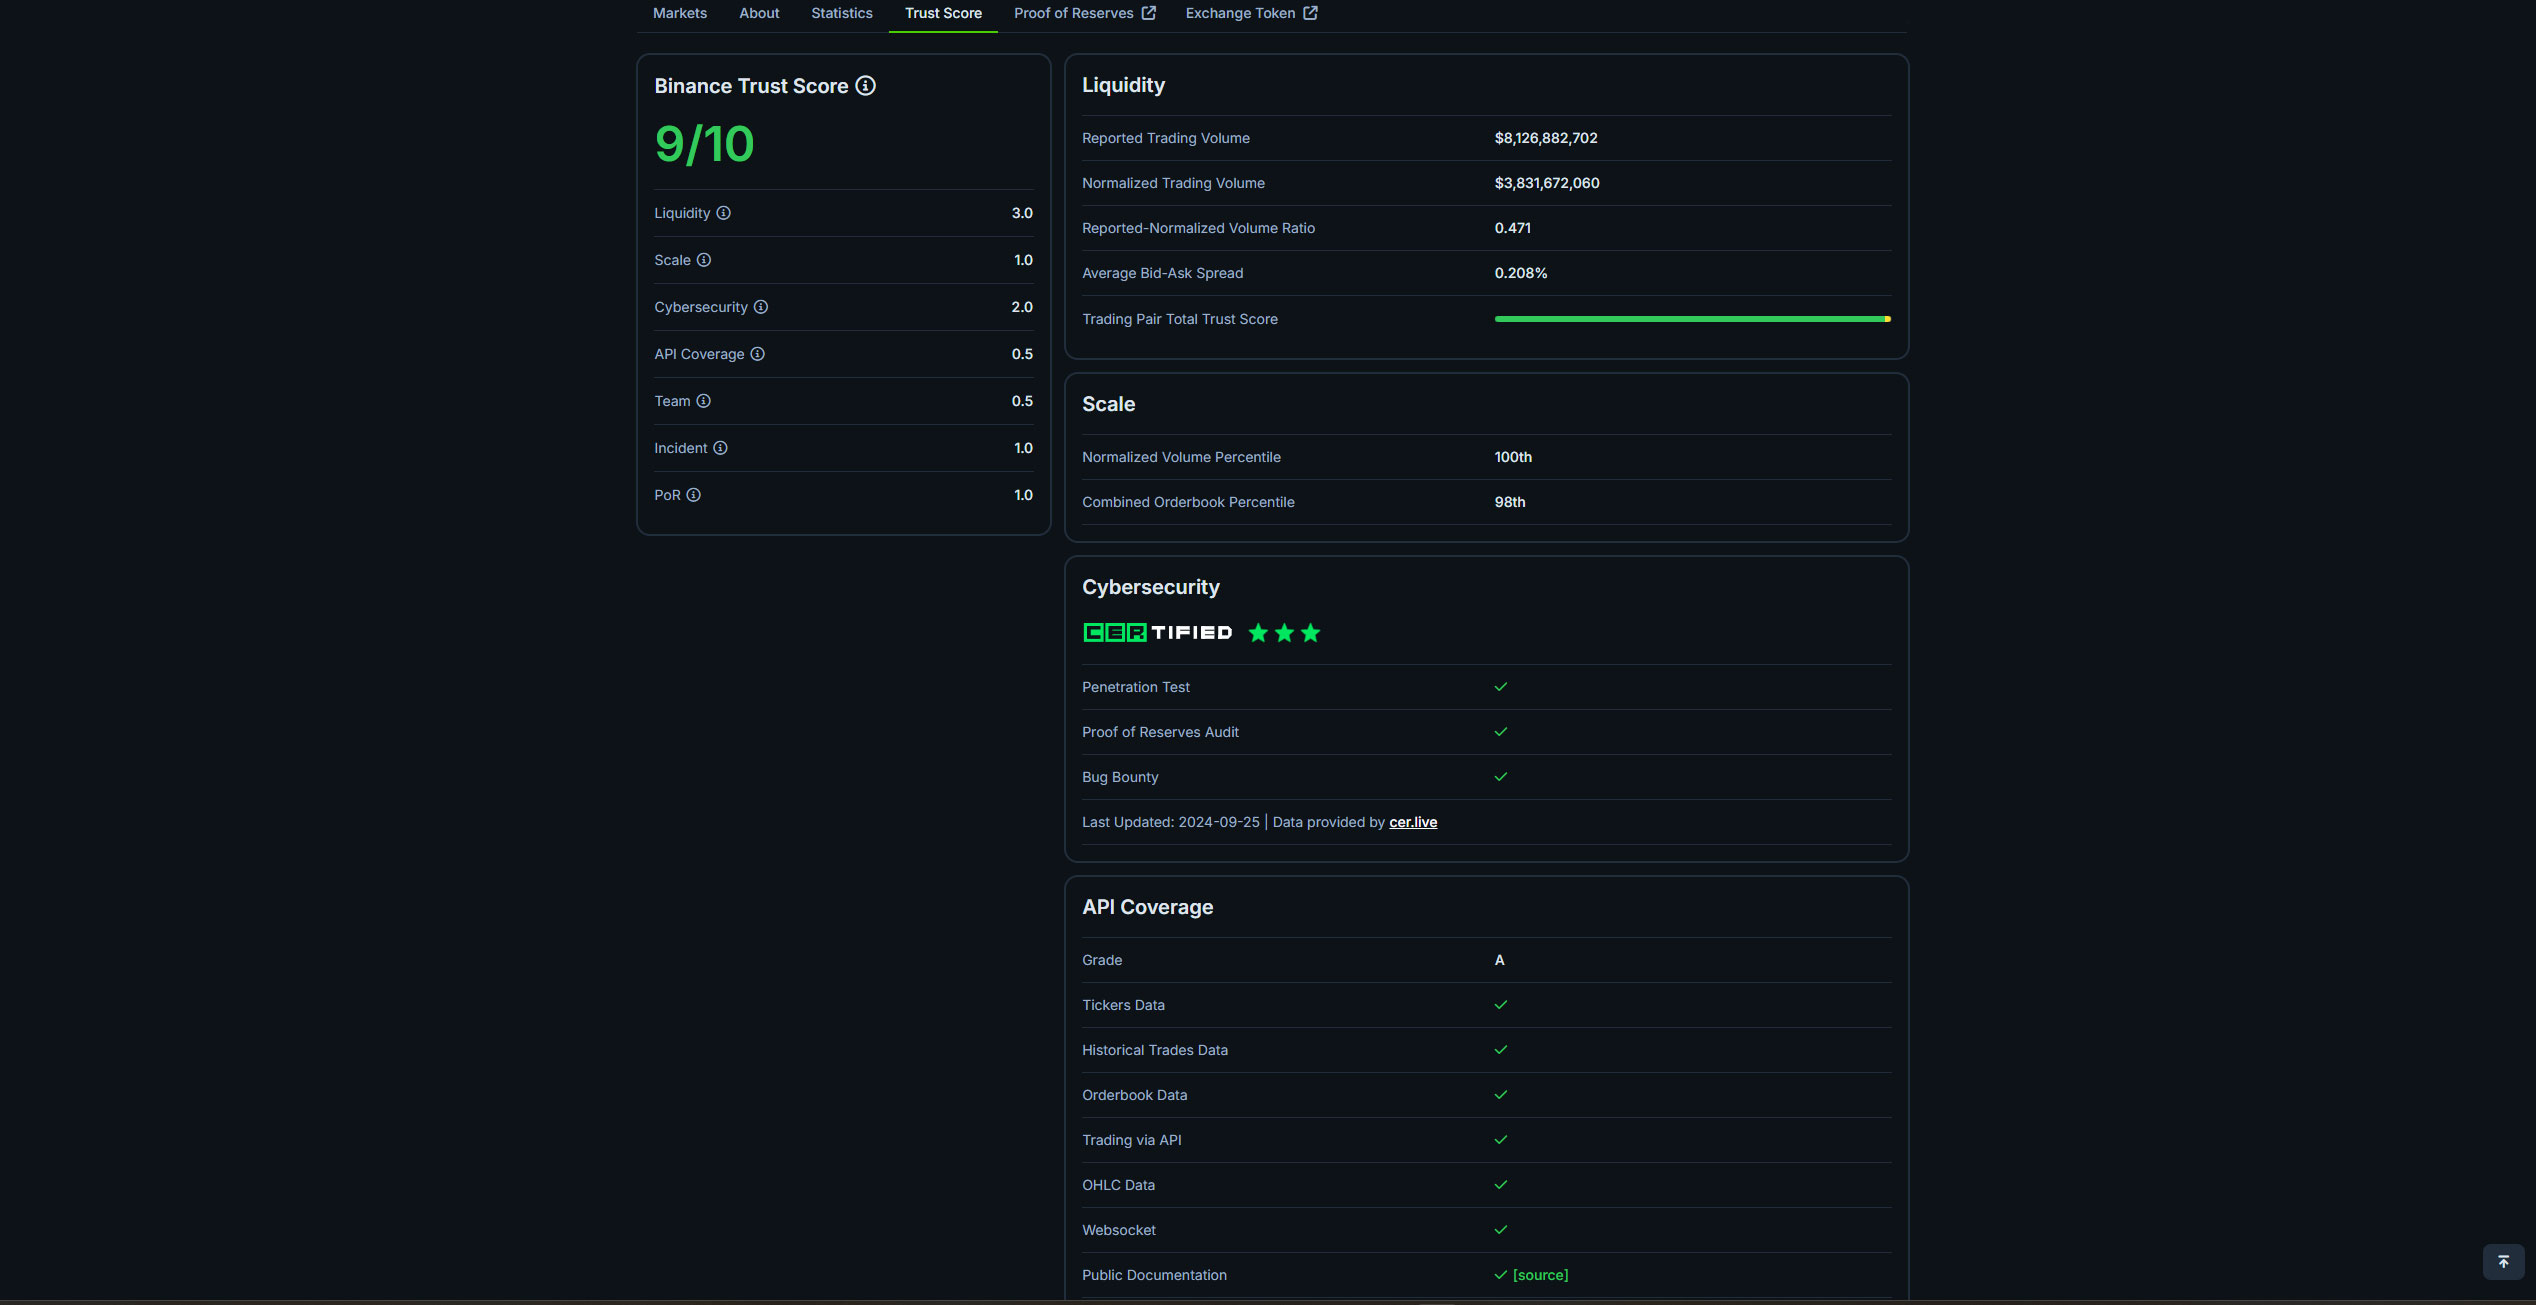Click the CER certified logo
Image resolution: width=2536 pixels, height=1305 pixels.
1157,633
